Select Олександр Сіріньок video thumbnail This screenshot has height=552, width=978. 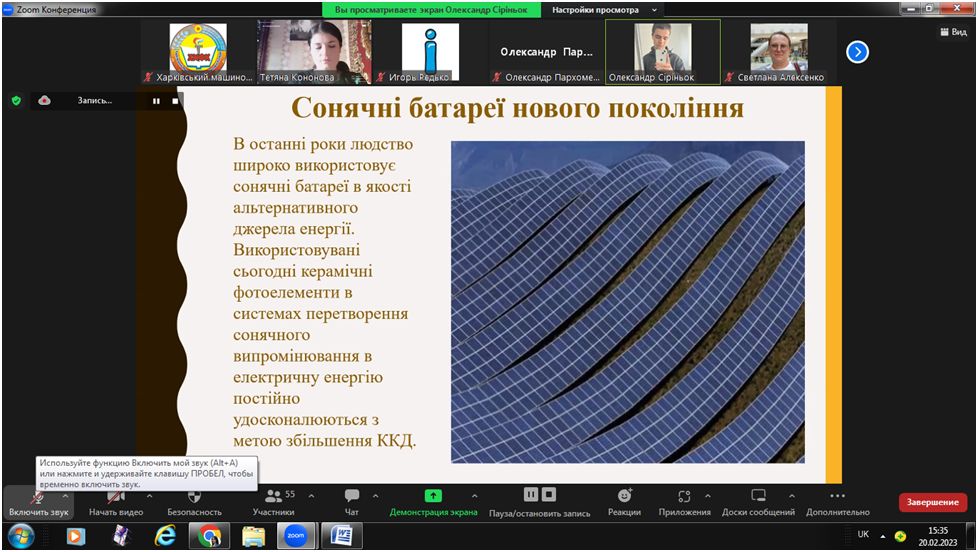point(662,52)
